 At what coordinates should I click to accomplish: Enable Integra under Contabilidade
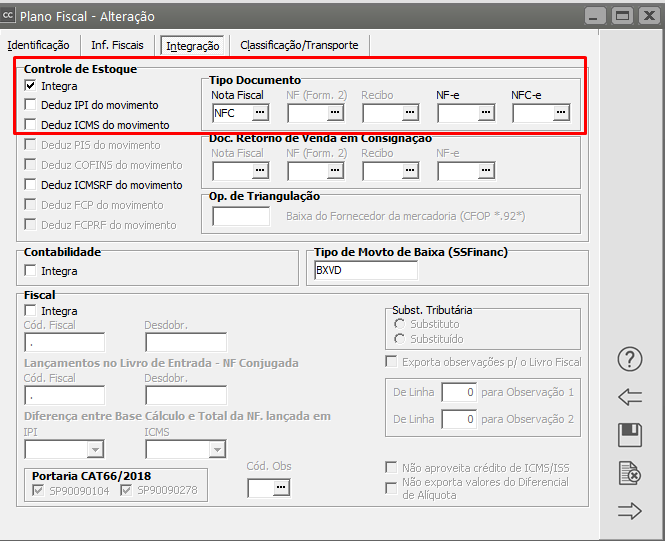point(31,271)
